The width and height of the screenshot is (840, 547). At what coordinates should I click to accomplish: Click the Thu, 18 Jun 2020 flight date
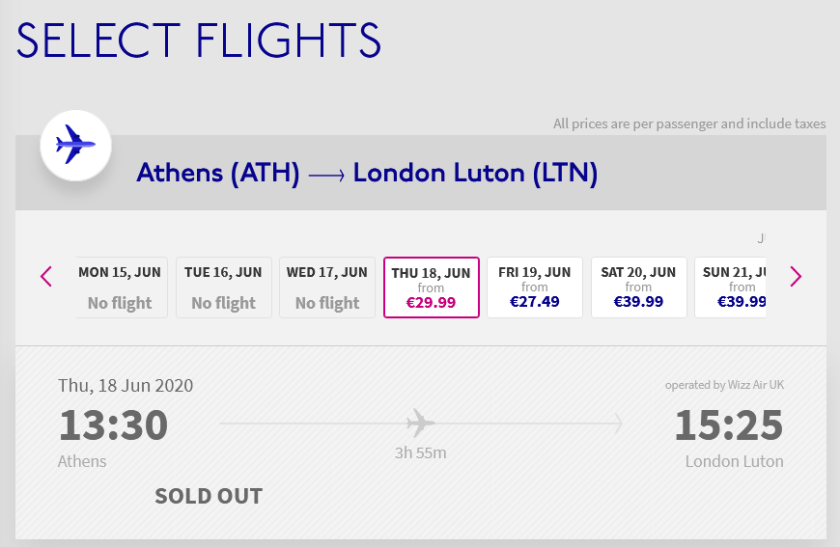126,385
